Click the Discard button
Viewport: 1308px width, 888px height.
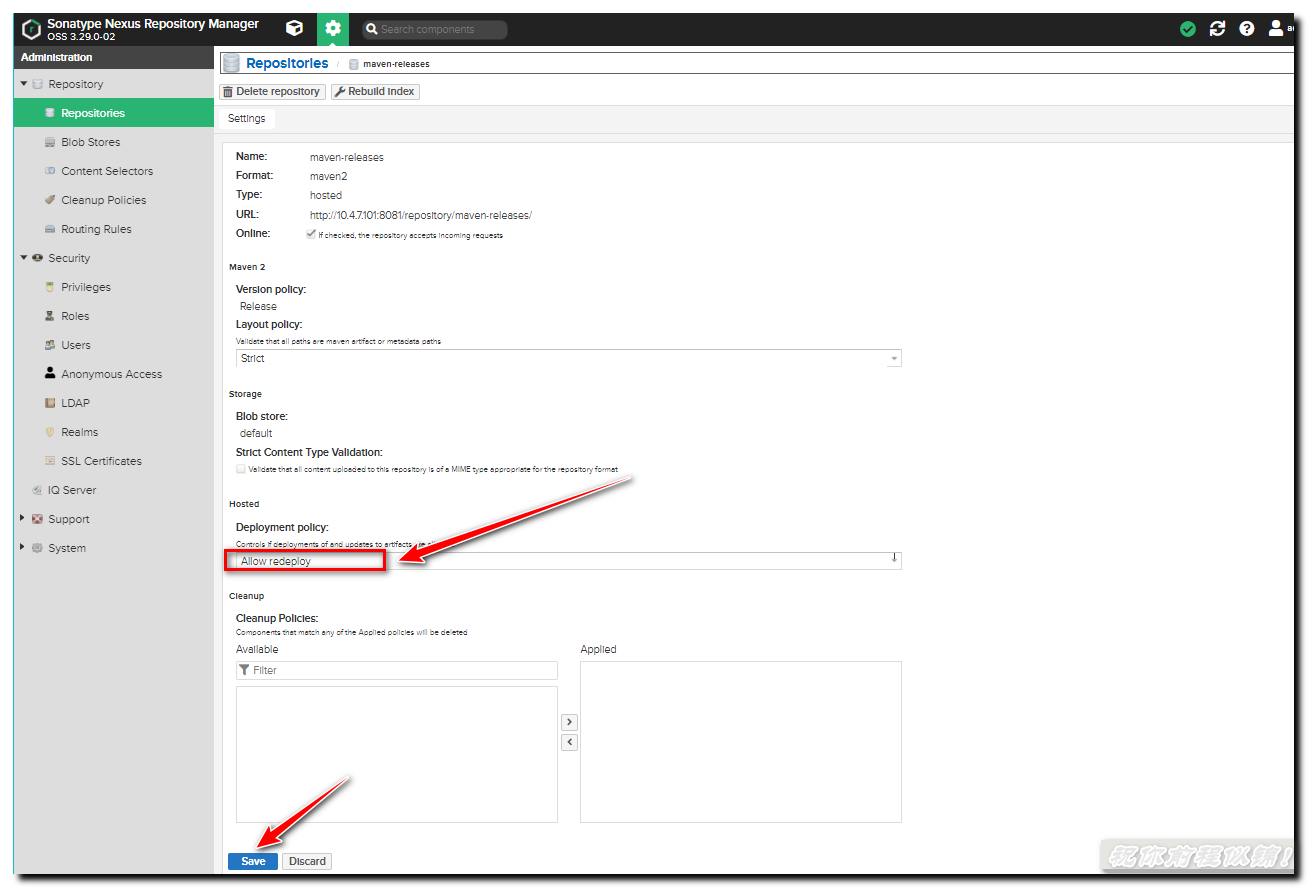307,861
